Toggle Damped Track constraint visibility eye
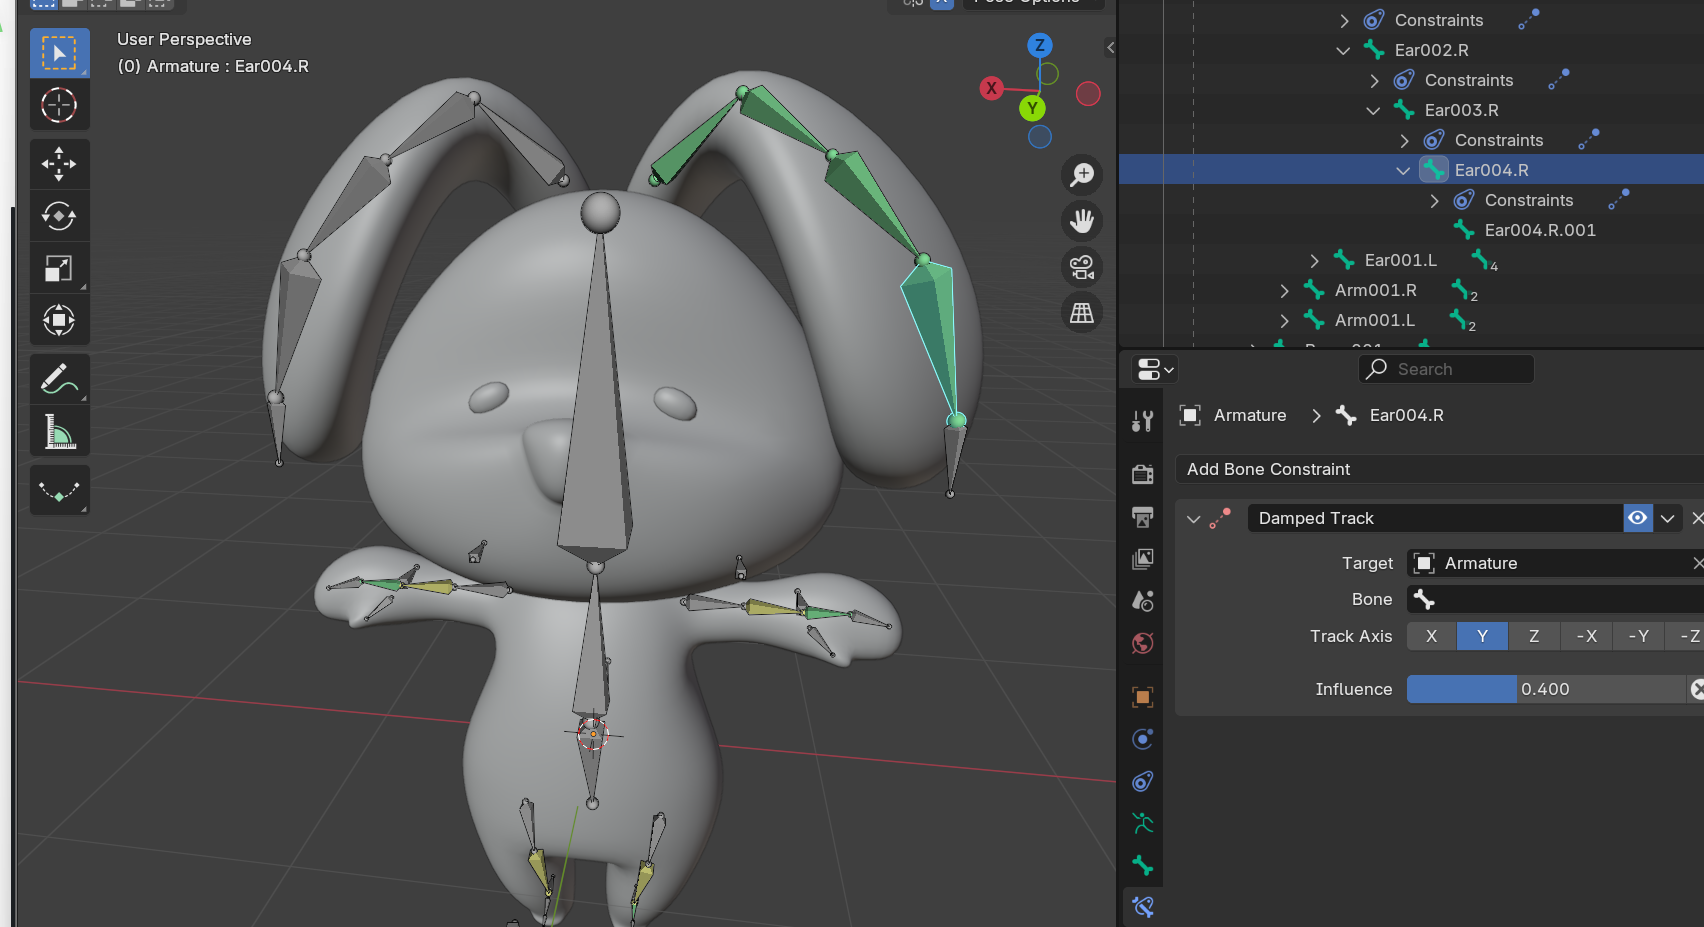Viewport: 1704px width, 927px height. click(1637, 518)
